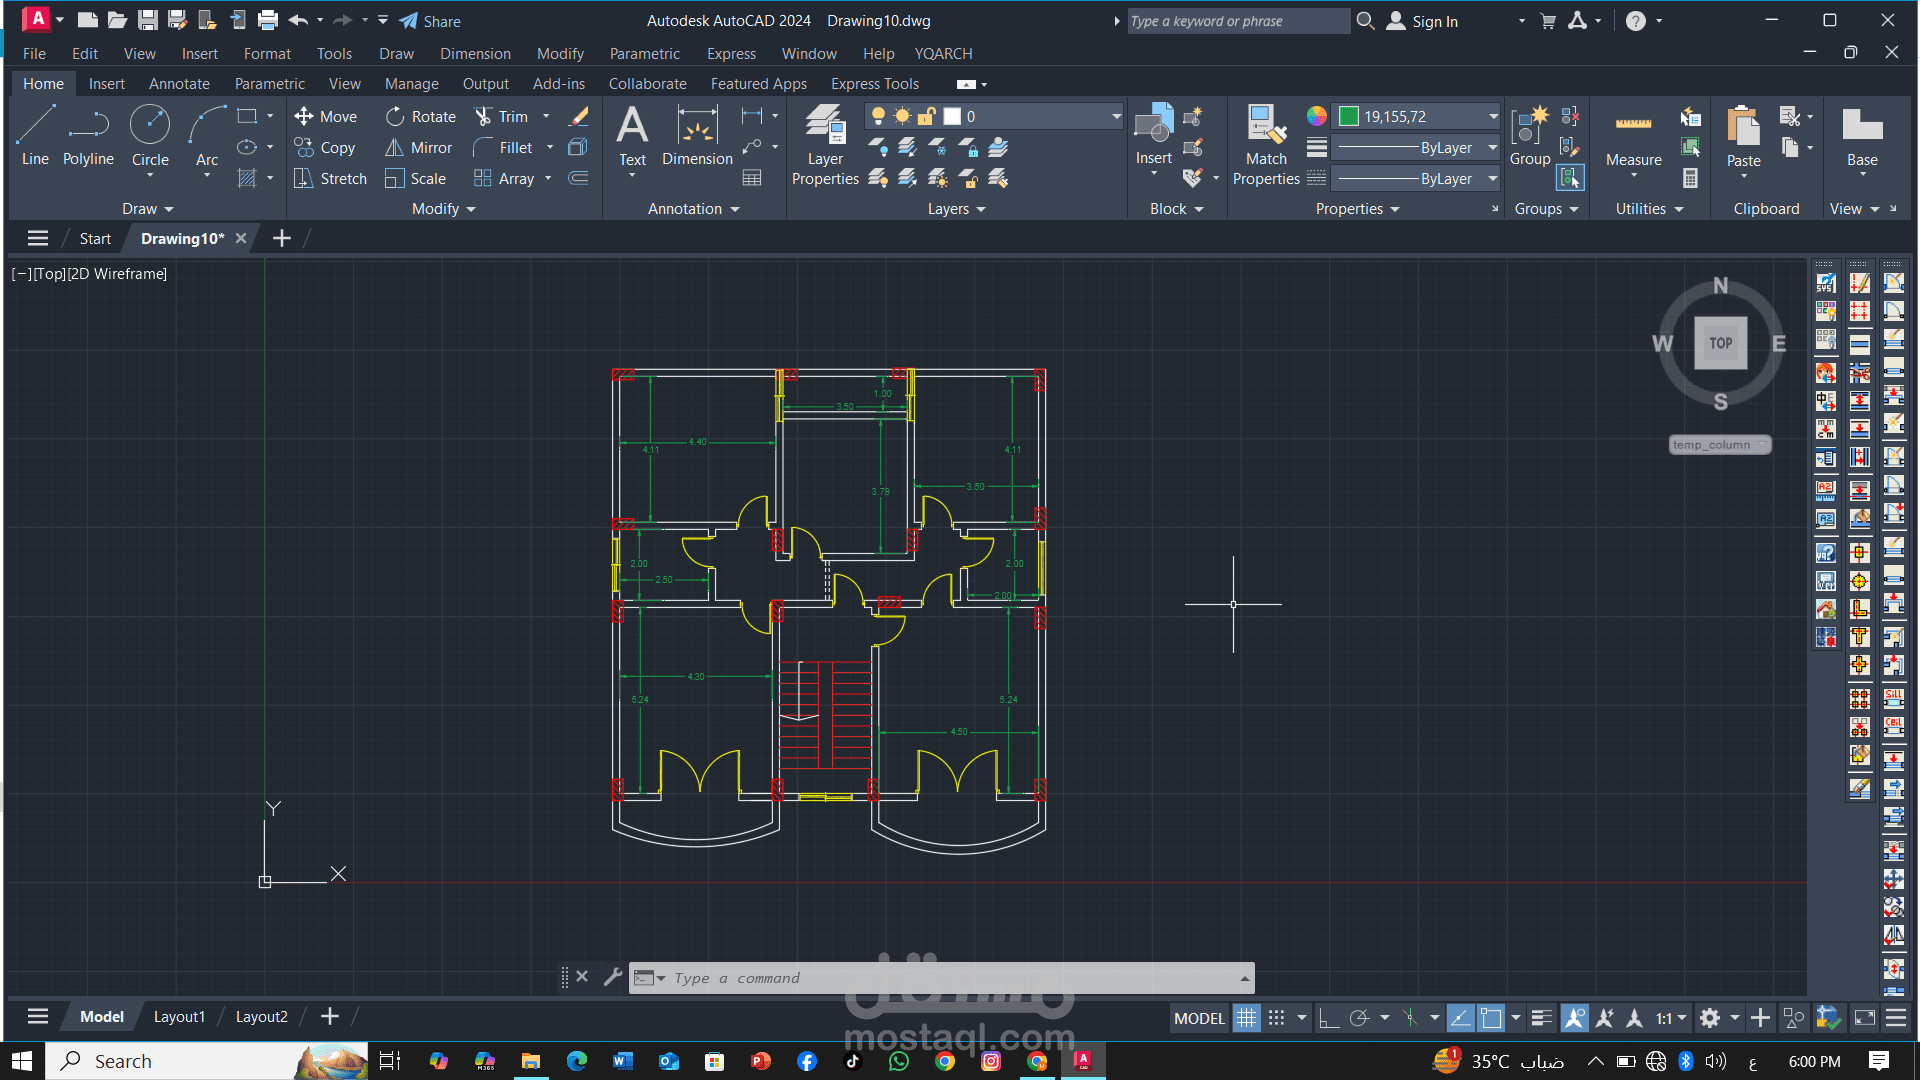Toggle the drawing grid display
This screenshot has height=1080, width=1920.
[x=1246, y=1018]
